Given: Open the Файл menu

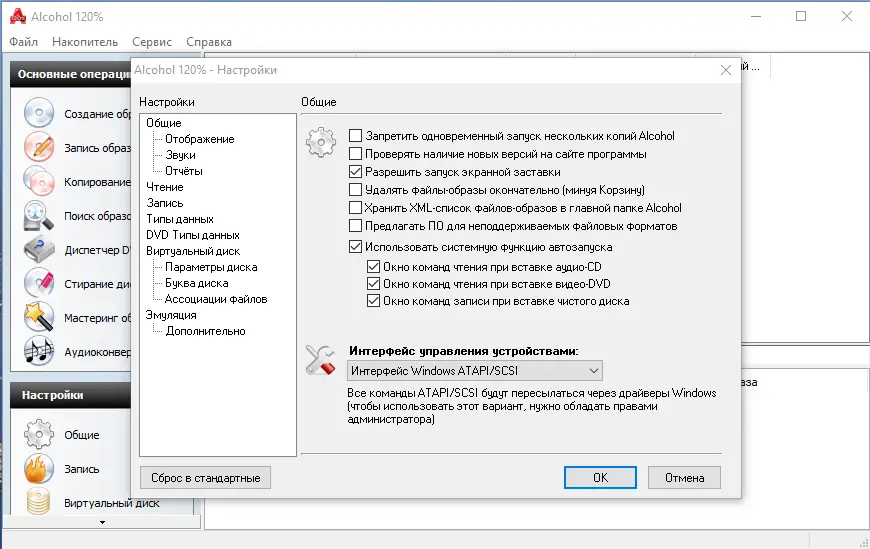Looking at the screenshot, I should 23,42.
